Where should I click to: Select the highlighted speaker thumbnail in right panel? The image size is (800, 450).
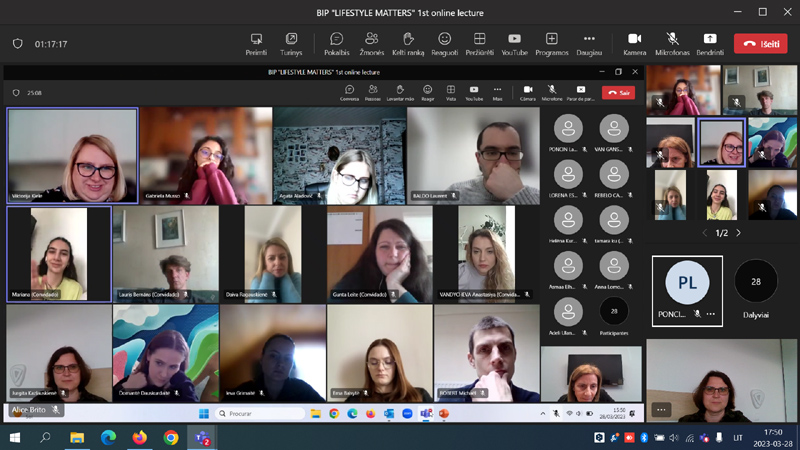(721, 142)
